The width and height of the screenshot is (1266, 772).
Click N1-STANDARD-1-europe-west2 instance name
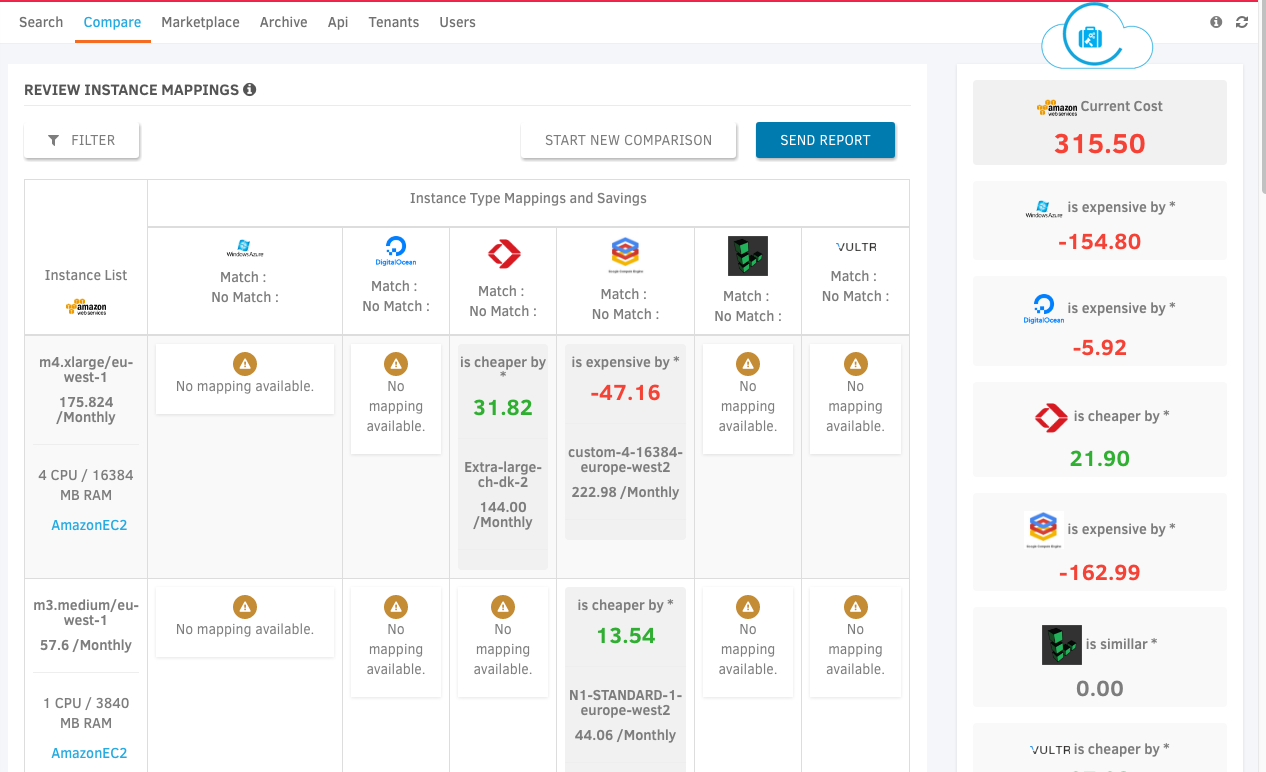625,703
